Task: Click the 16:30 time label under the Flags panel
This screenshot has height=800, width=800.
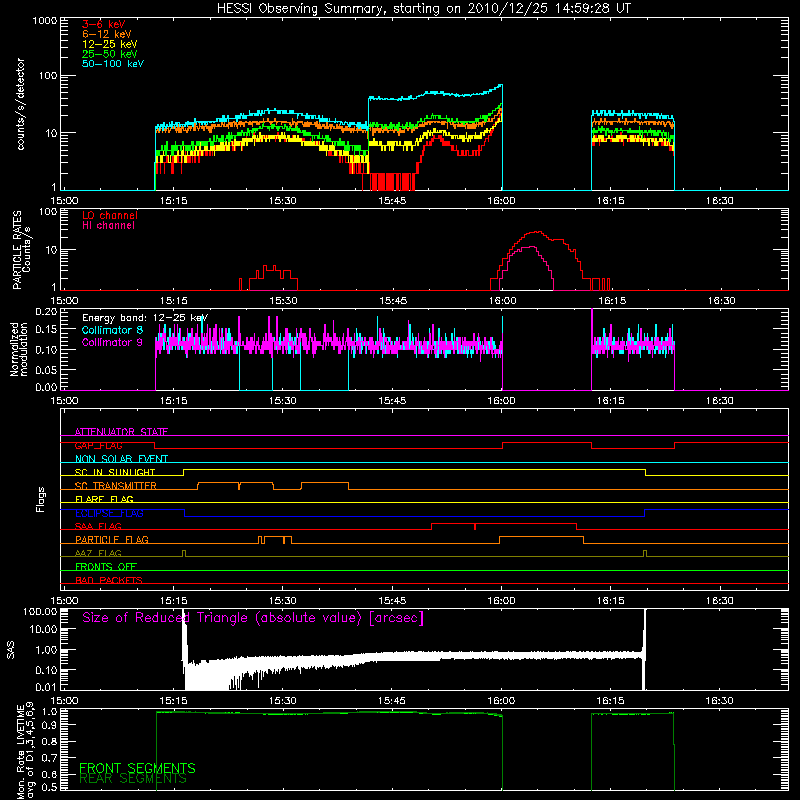Action: 719,601
